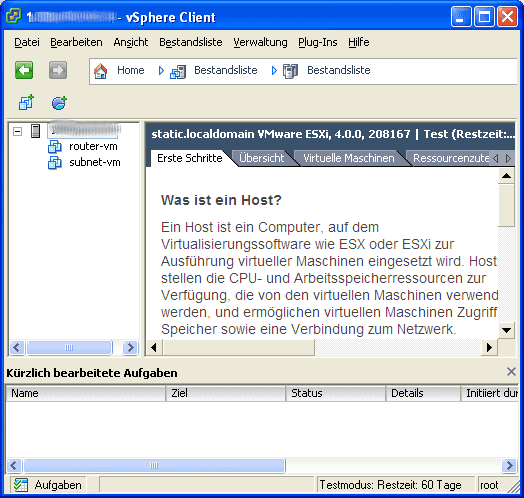Click the new resource pool toolbar icon
Screen dimensions: 524x498
pos(59,103)
